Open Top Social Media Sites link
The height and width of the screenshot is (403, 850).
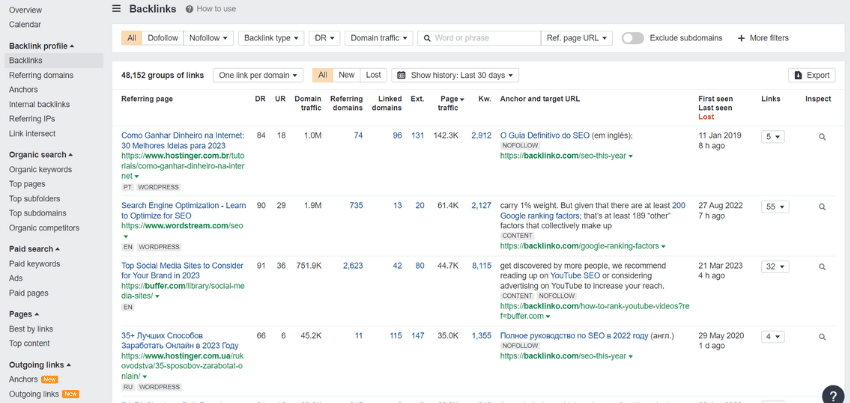click(x=182, y=270)
